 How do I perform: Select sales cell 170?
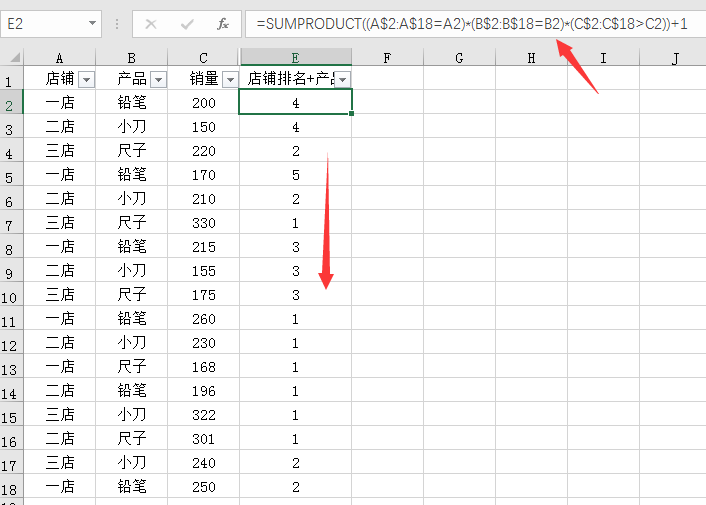(x=204, y=175)
